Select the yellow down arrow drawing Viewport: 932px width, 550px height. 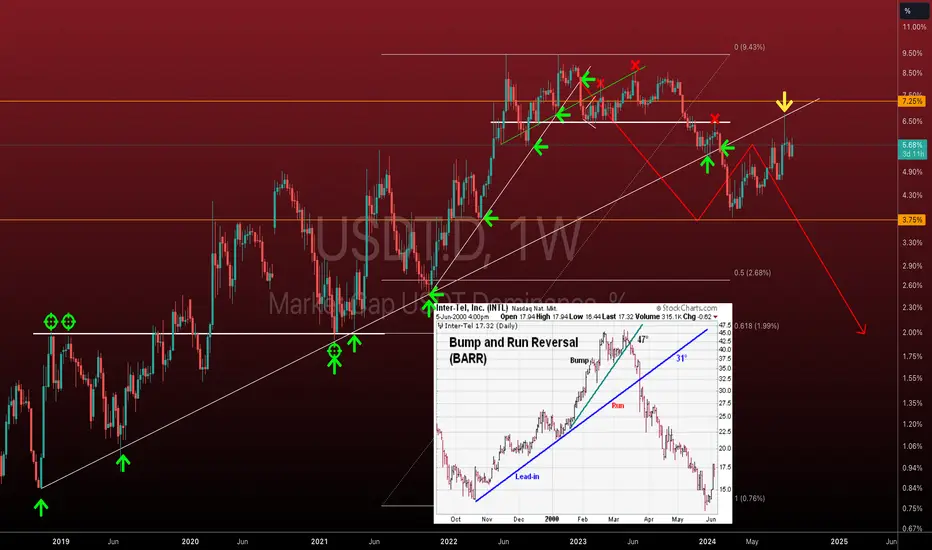pyautogui.click(x=784, y=102)
